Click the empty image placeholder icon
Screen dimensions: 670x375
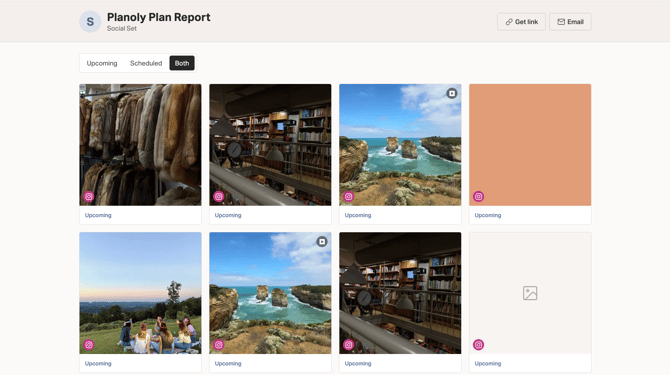530,293
